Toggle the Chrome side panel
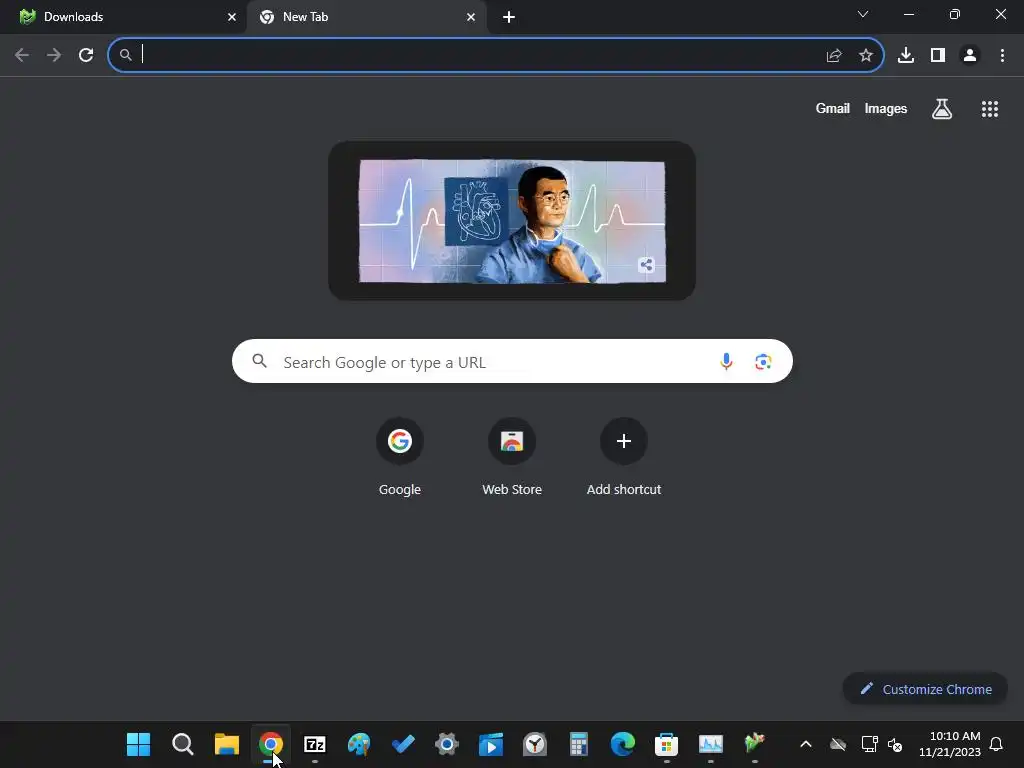1024x768 pixels. pos(938,56)
